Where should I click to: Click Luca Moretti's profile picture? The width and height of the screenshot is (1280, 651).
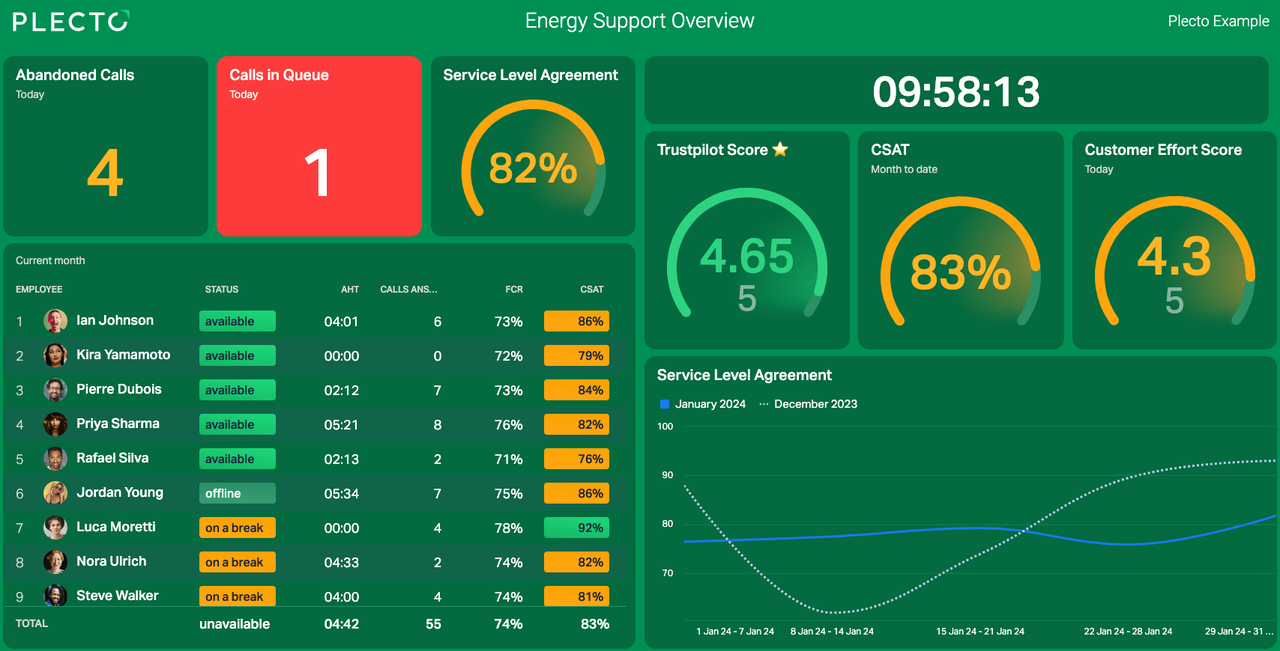(x=55, y=527)
